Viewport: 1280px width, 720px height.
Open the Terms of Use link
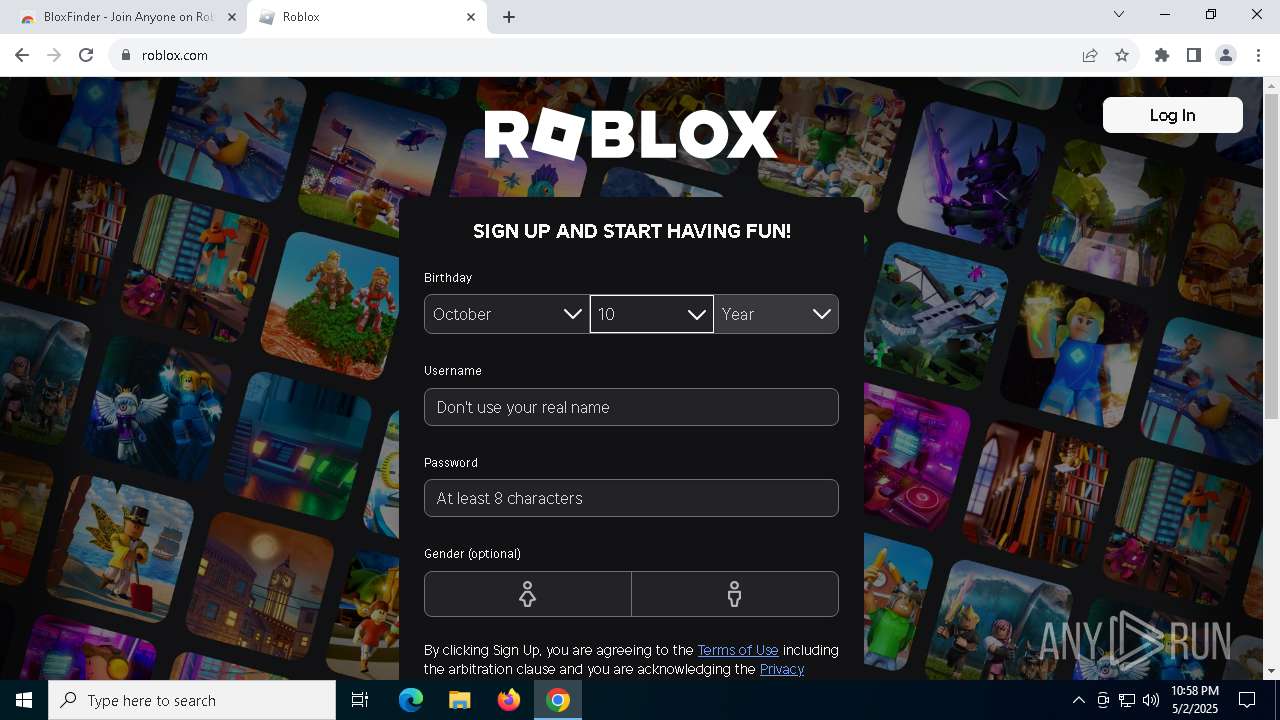pos(738,650)
